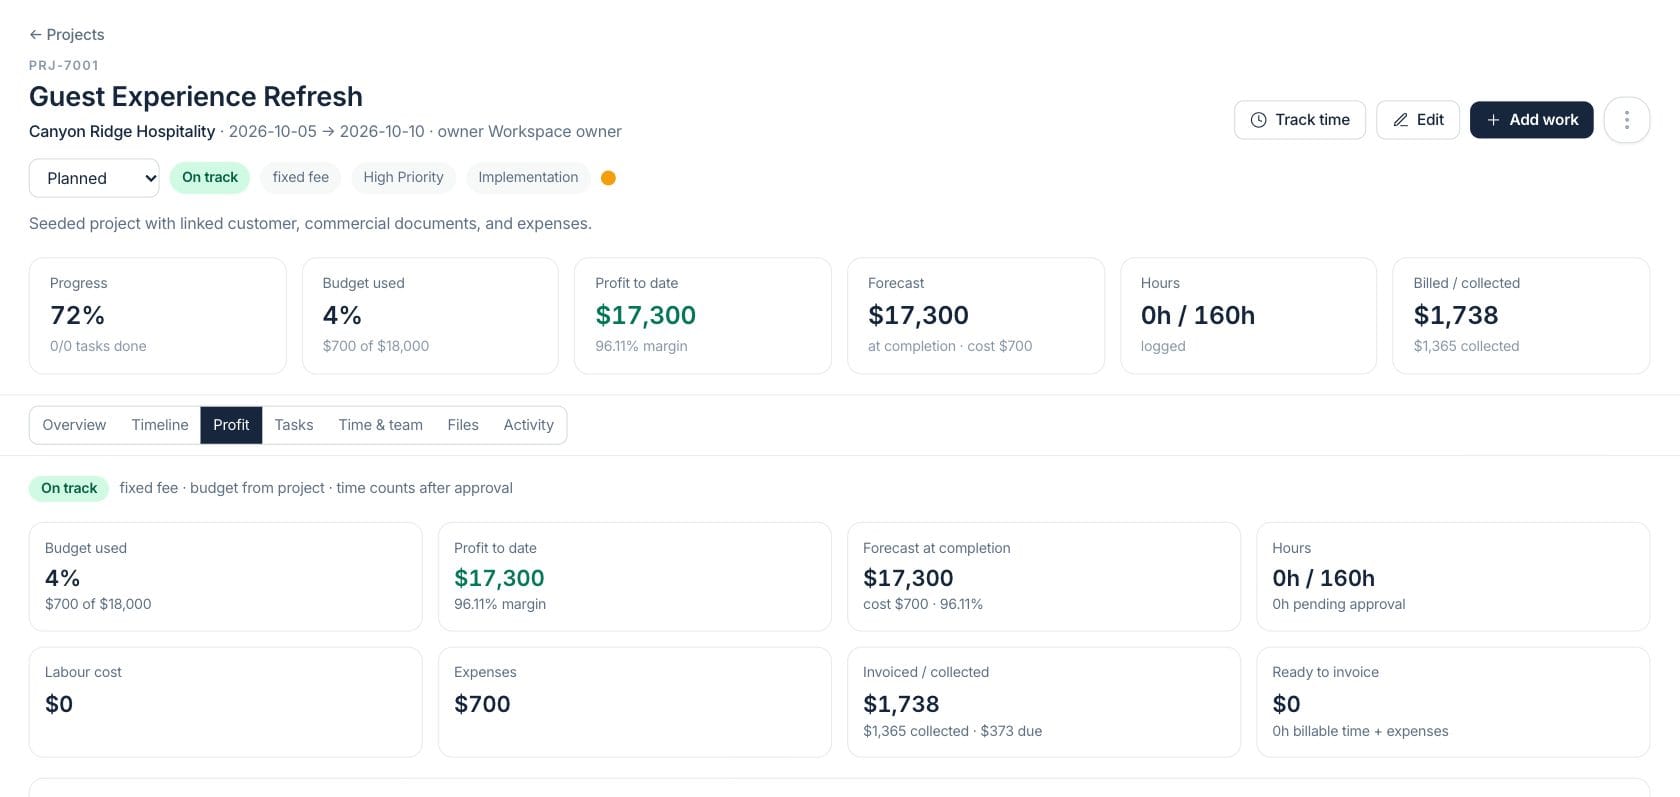Click Add work button

tap(1531, 120)
